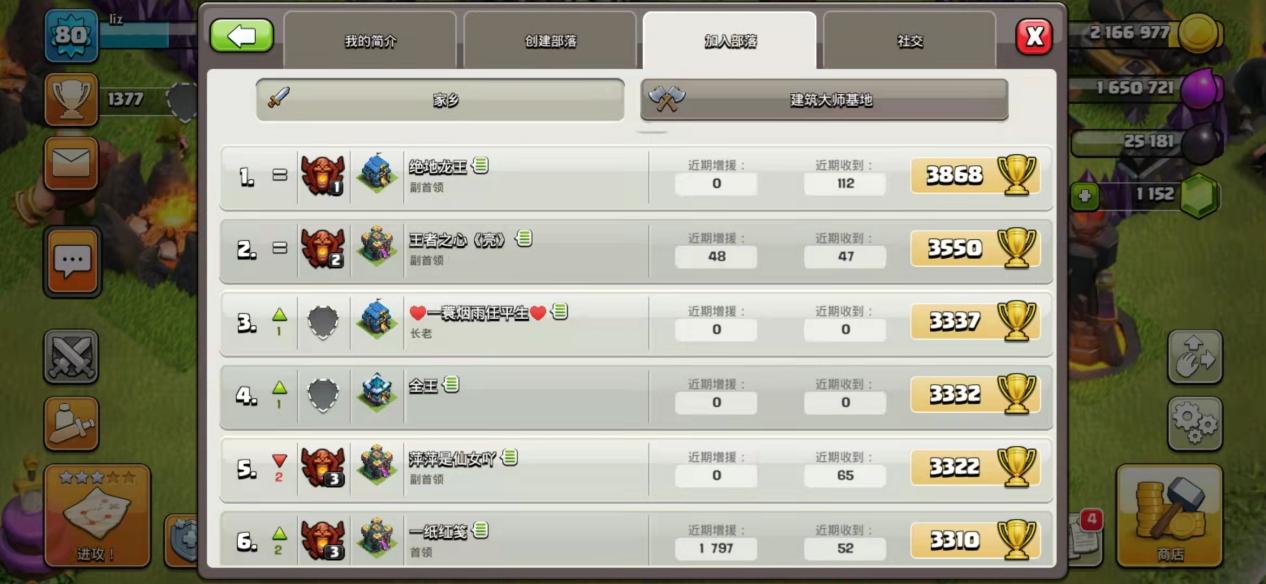Open the settings gears icon
The height and width of the screenshot is (584, 1266).
(x=1195, y=424)
